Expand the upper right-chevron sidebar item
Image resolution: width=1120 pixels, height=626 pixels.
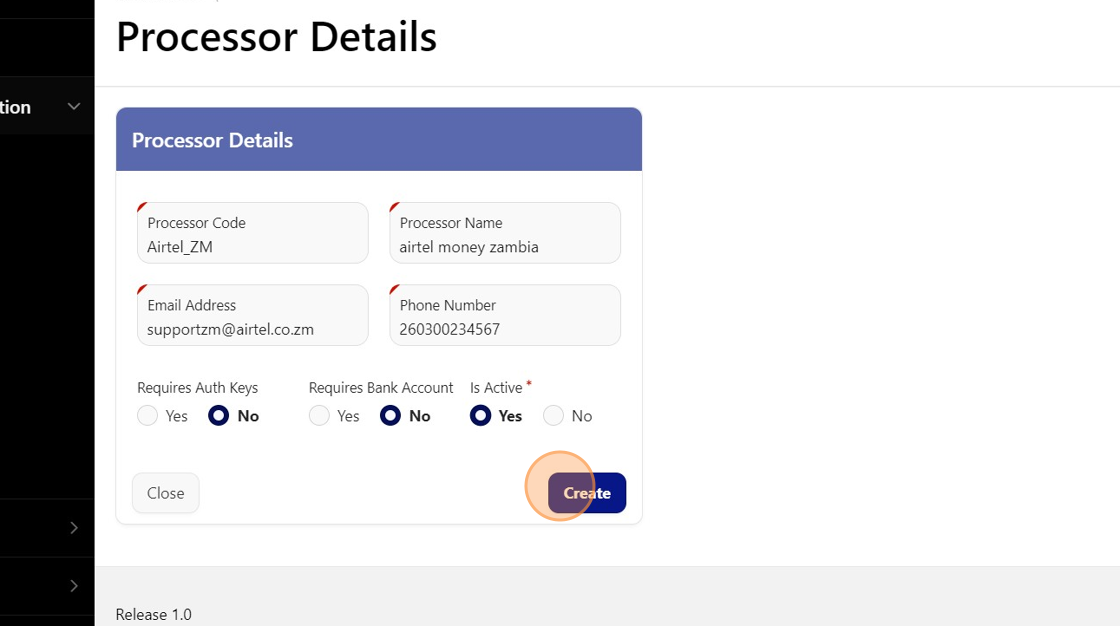(x=73, y=528)
